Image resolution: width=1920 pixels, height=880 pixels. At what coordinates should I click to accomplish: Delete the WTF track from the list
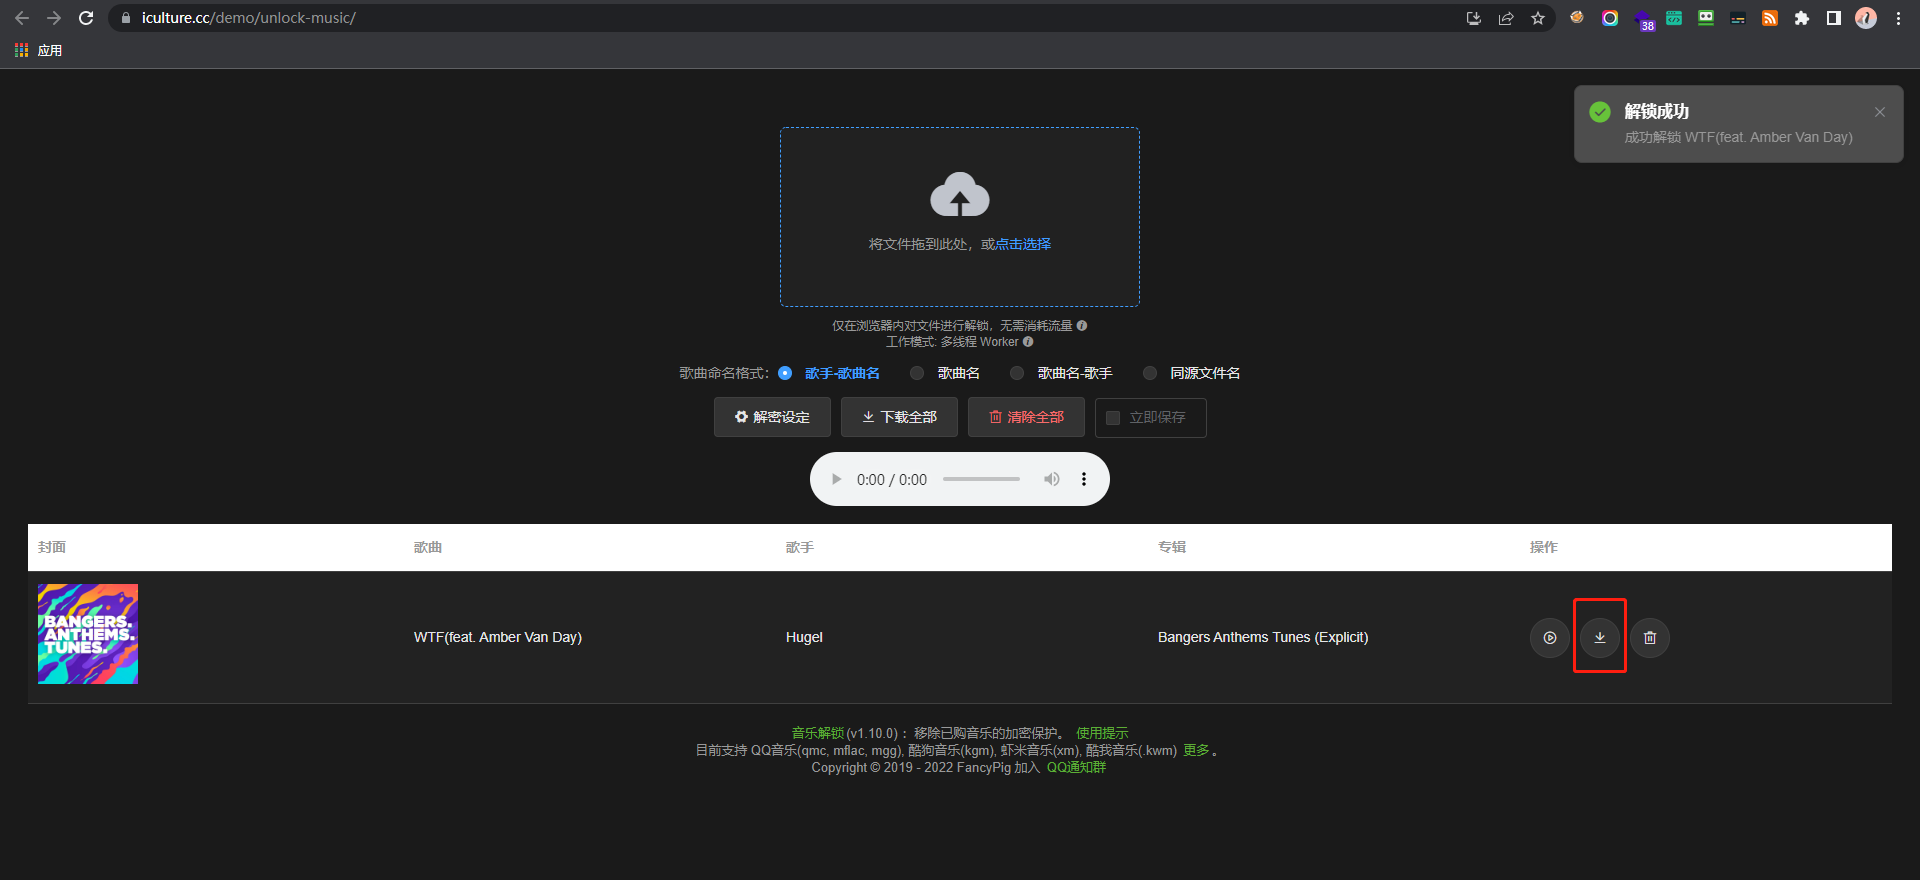pos(1650,638)
